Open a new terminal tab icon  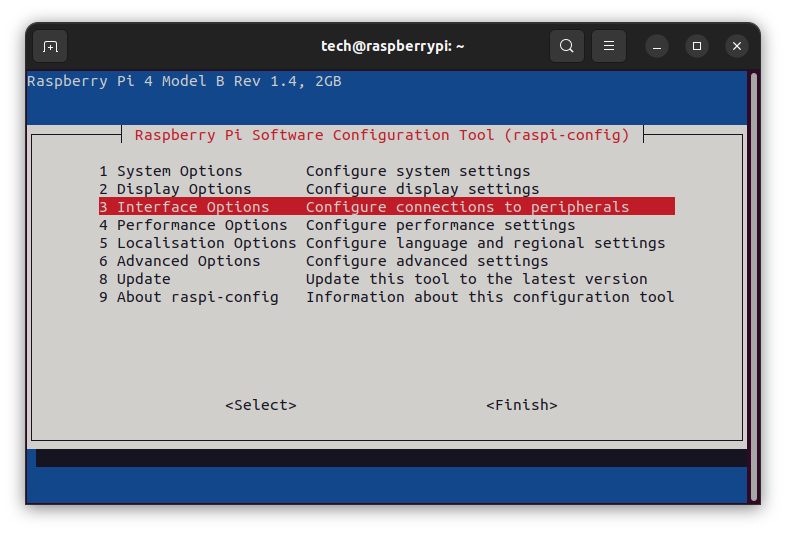pos(50,46)
